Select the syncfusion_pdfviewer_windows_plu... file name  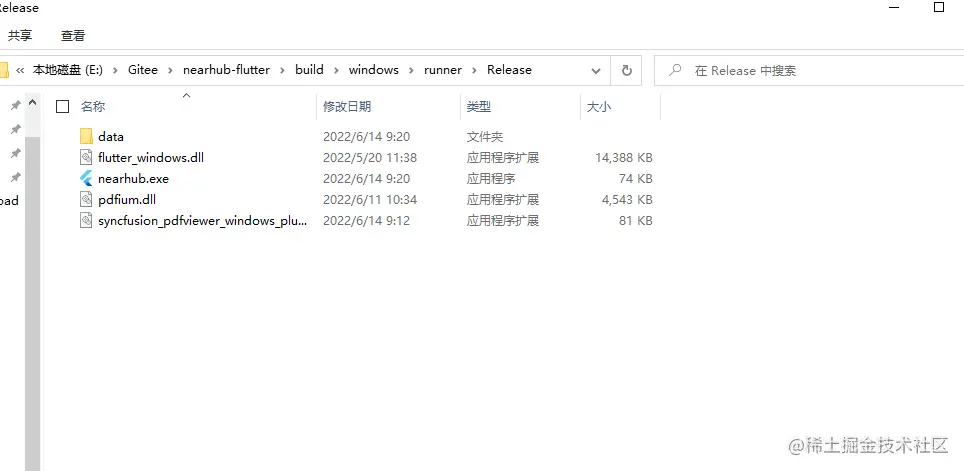pos(202,221)
